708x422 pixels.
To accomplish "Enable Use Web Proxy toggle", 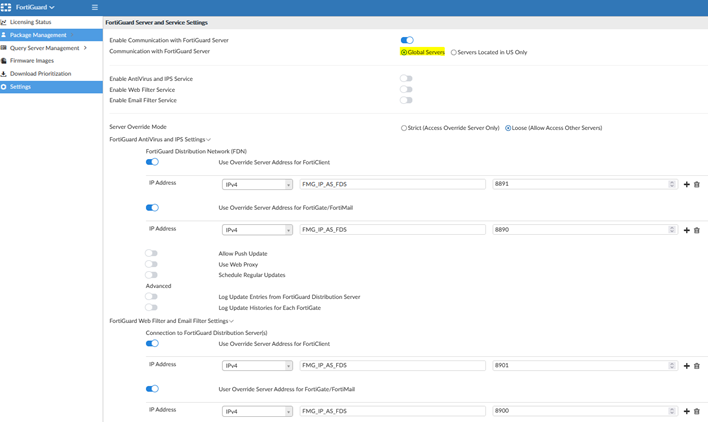I will click(151, 264).
